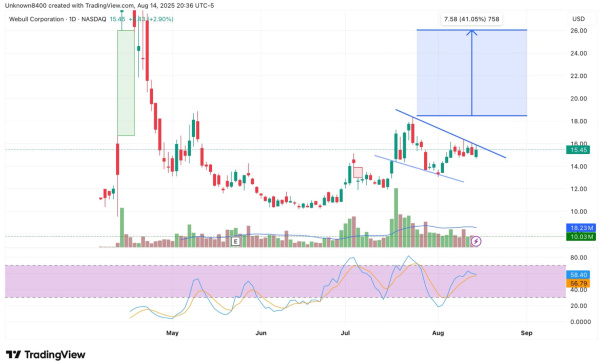
Task: Select the blue price projection box
Action: 471,73
